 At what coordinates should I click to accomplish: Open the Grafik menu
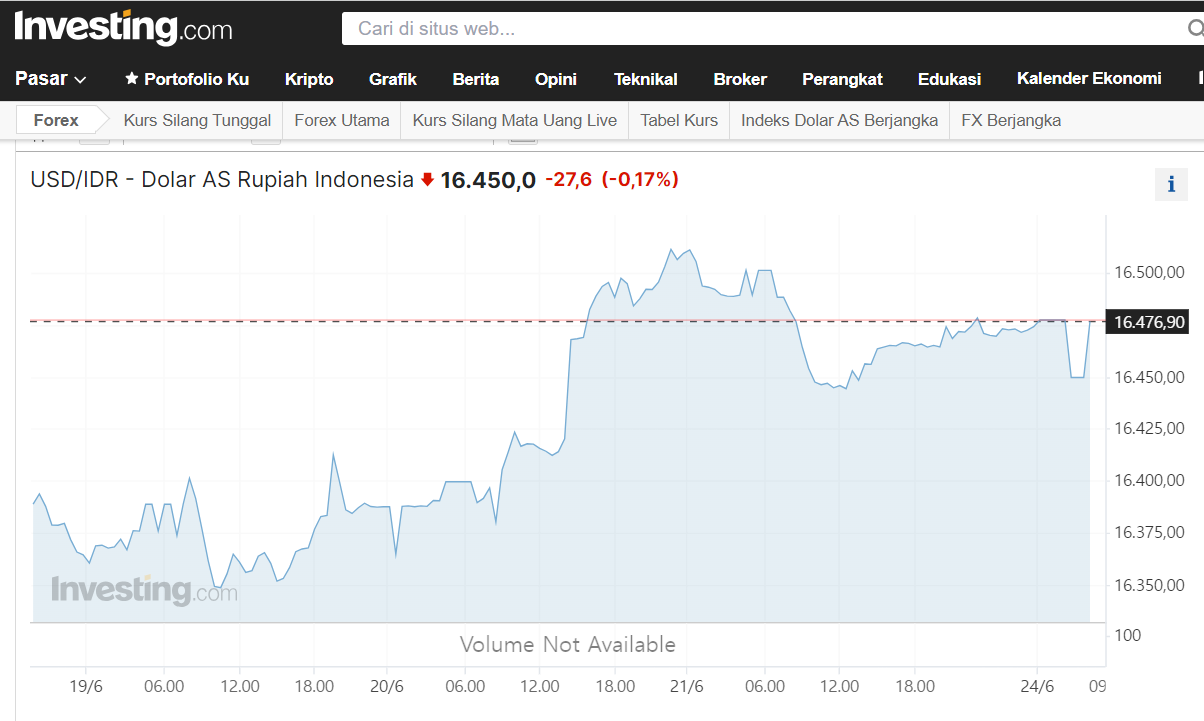coord(393,79)
